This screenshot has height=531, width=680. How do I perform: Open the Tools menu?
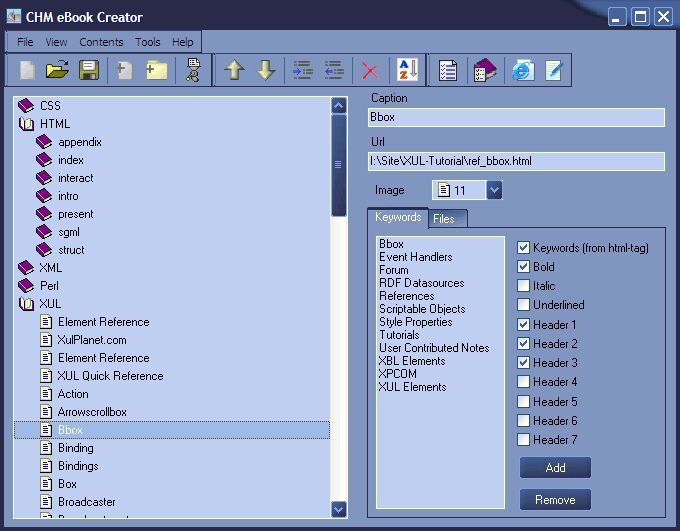[x=147, y=42]
